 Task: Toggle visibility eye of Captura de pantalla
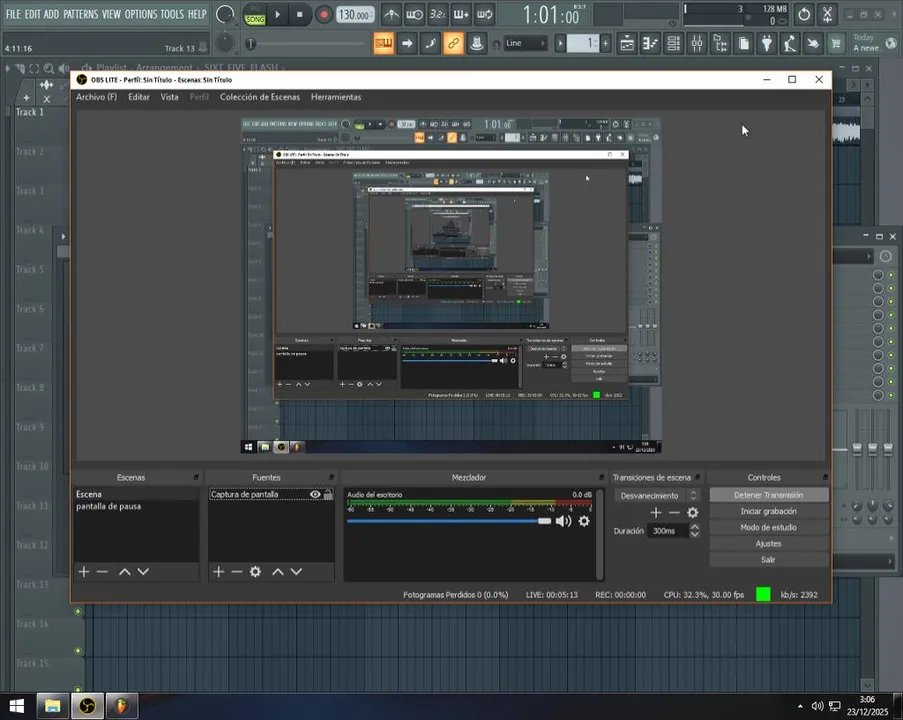pos(315,494)
